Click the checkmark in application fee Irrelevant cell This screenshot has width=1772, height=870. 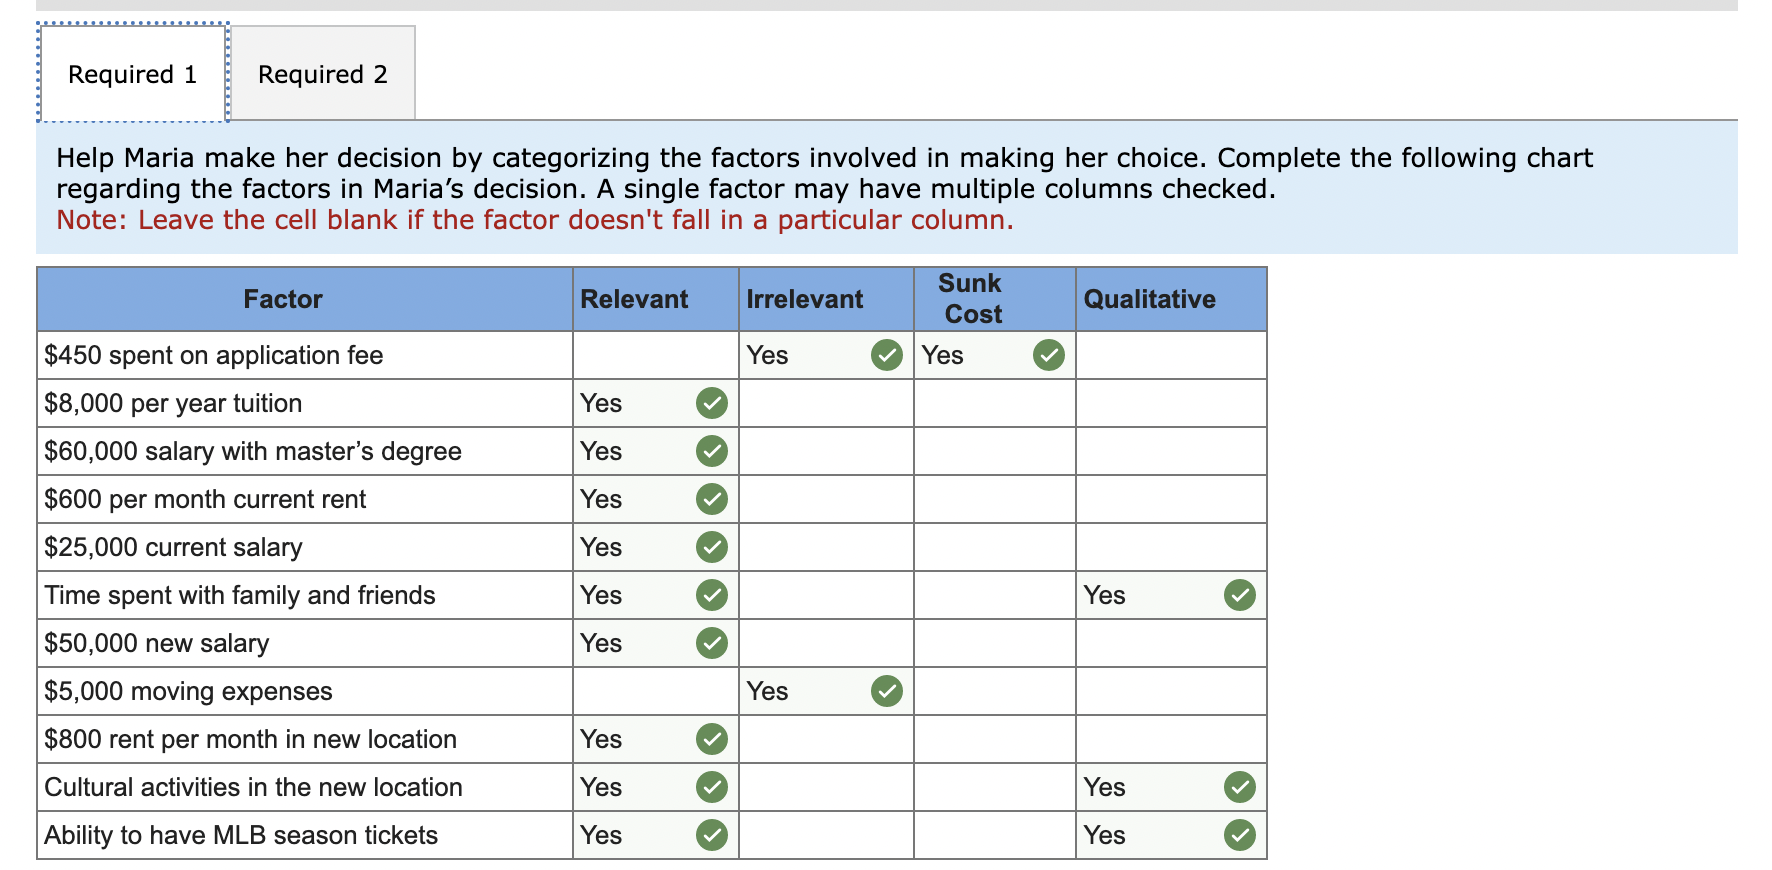[x=887, y=355]
